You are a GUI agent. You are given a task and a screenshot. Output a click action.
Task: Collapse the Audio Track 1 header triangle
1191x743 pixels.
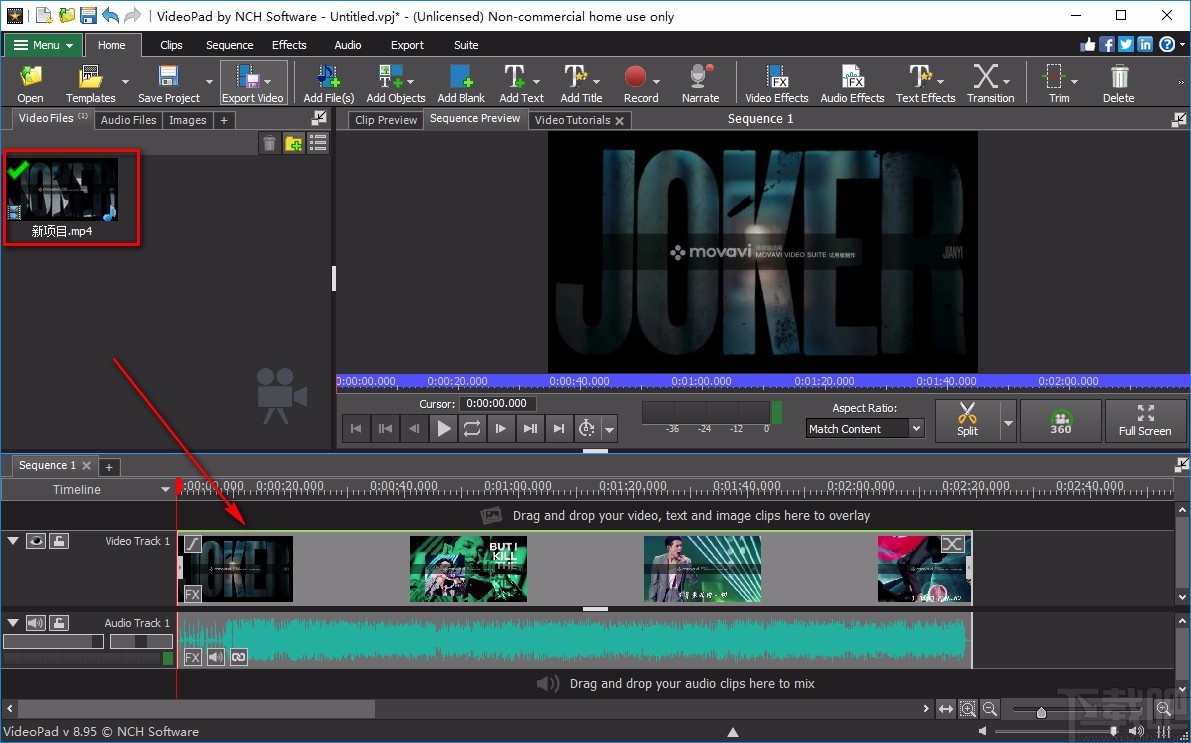coord(11,622)
